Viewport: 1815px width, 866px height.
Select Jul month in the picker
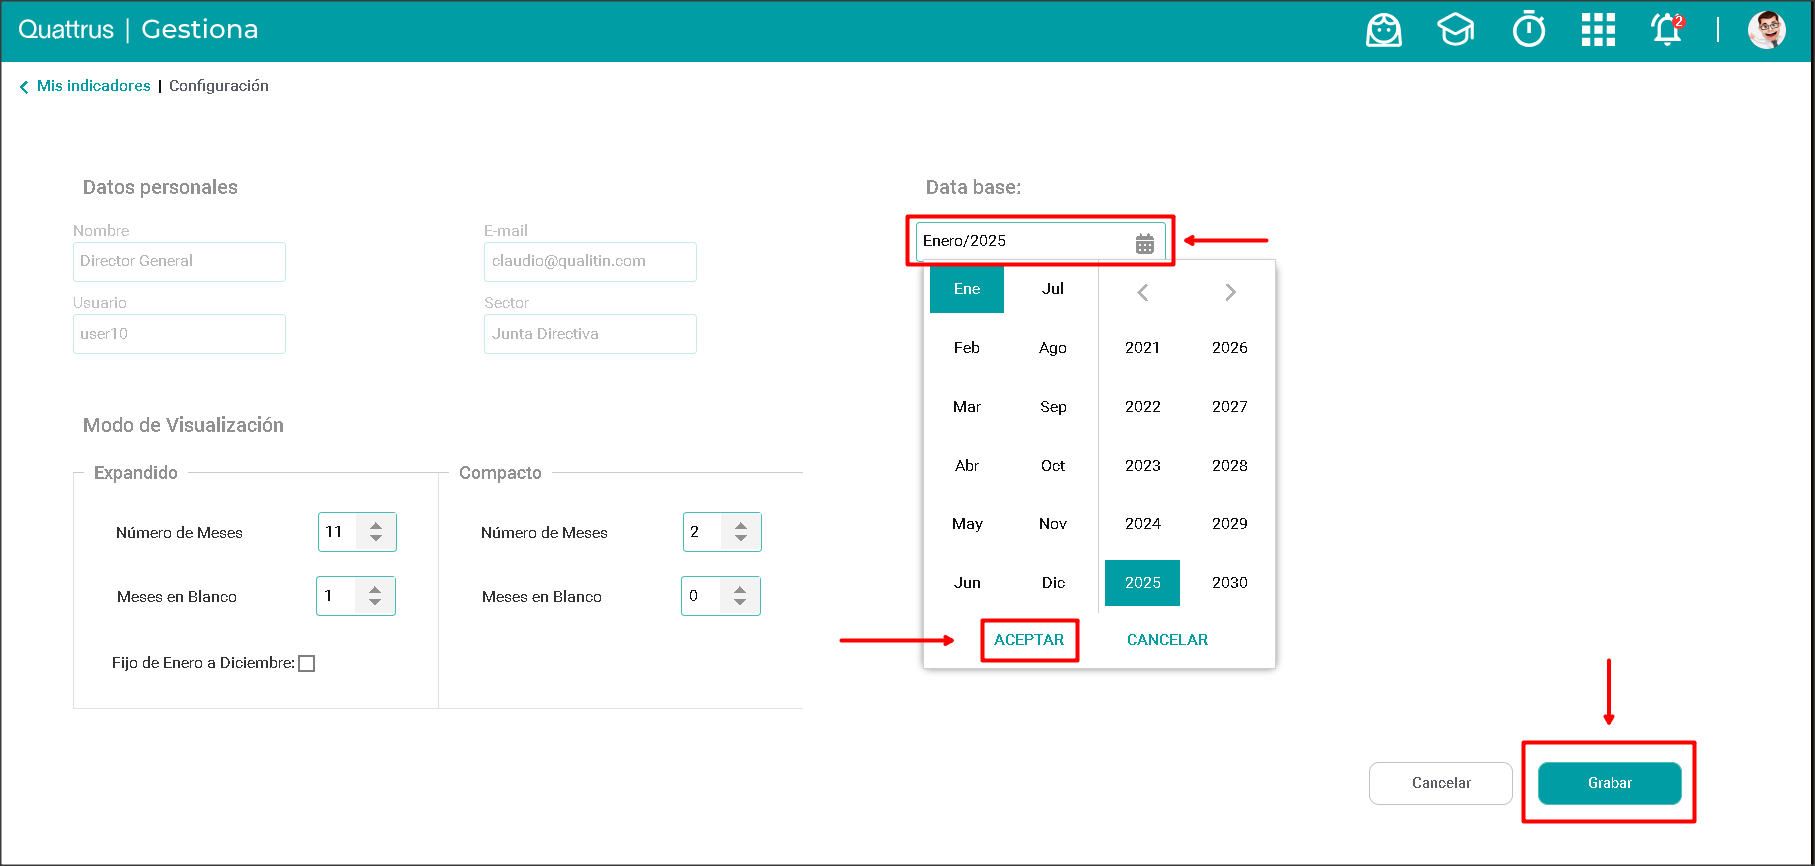coord(1053,289)
